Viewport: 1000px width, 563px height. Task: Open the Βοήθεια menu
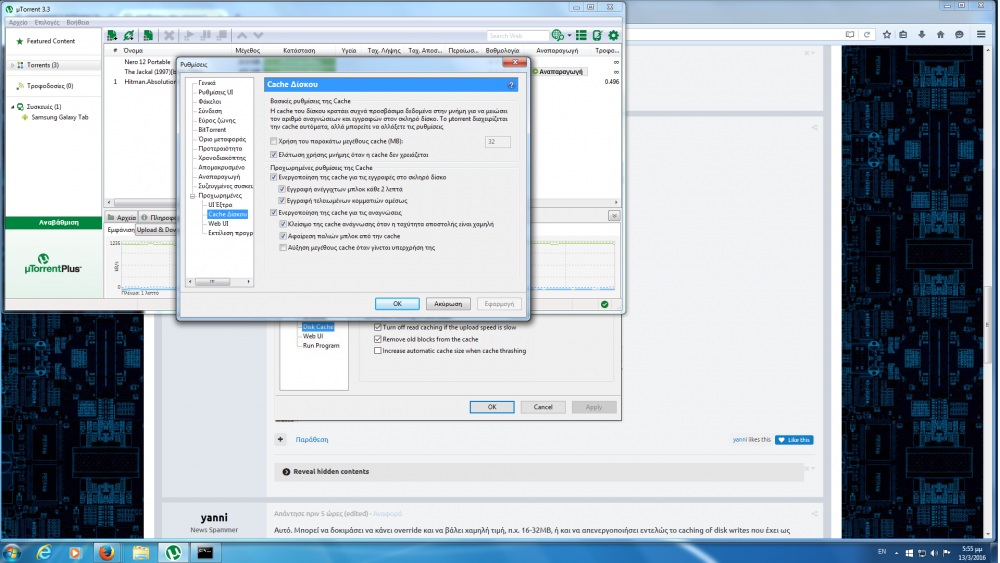[x=77, y=22]
